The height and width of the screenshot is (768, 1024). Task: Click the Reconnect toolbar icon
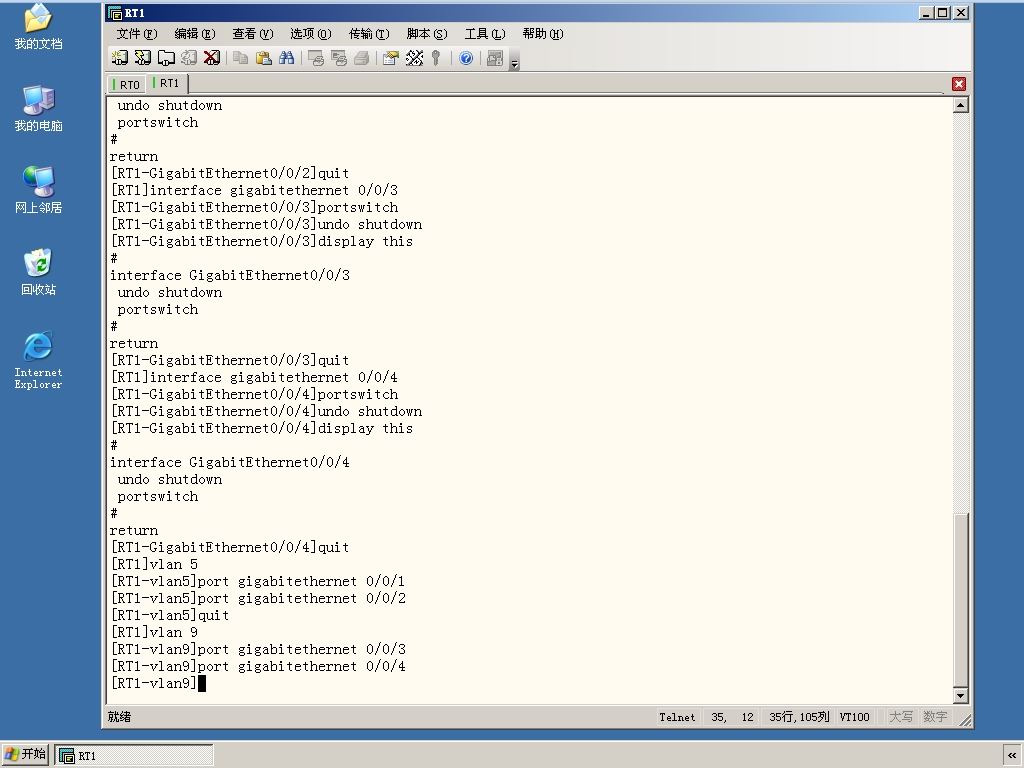[x=189, y=58]
